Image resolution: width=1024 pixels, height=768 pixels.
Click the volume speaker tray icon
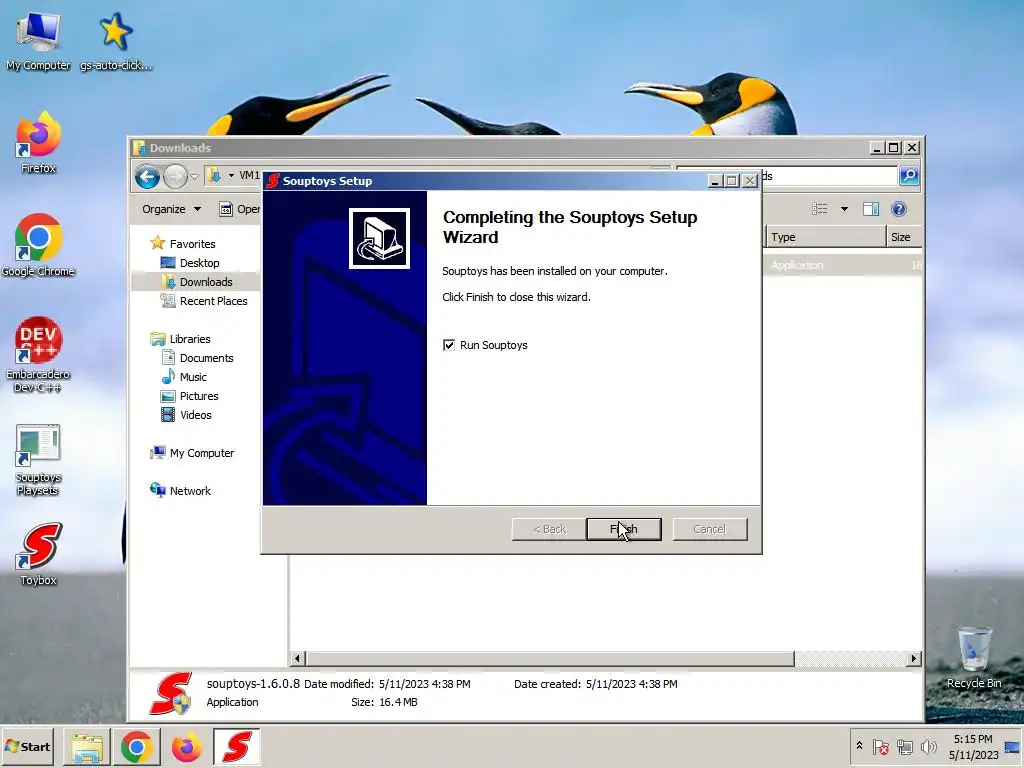click(928, 746)
